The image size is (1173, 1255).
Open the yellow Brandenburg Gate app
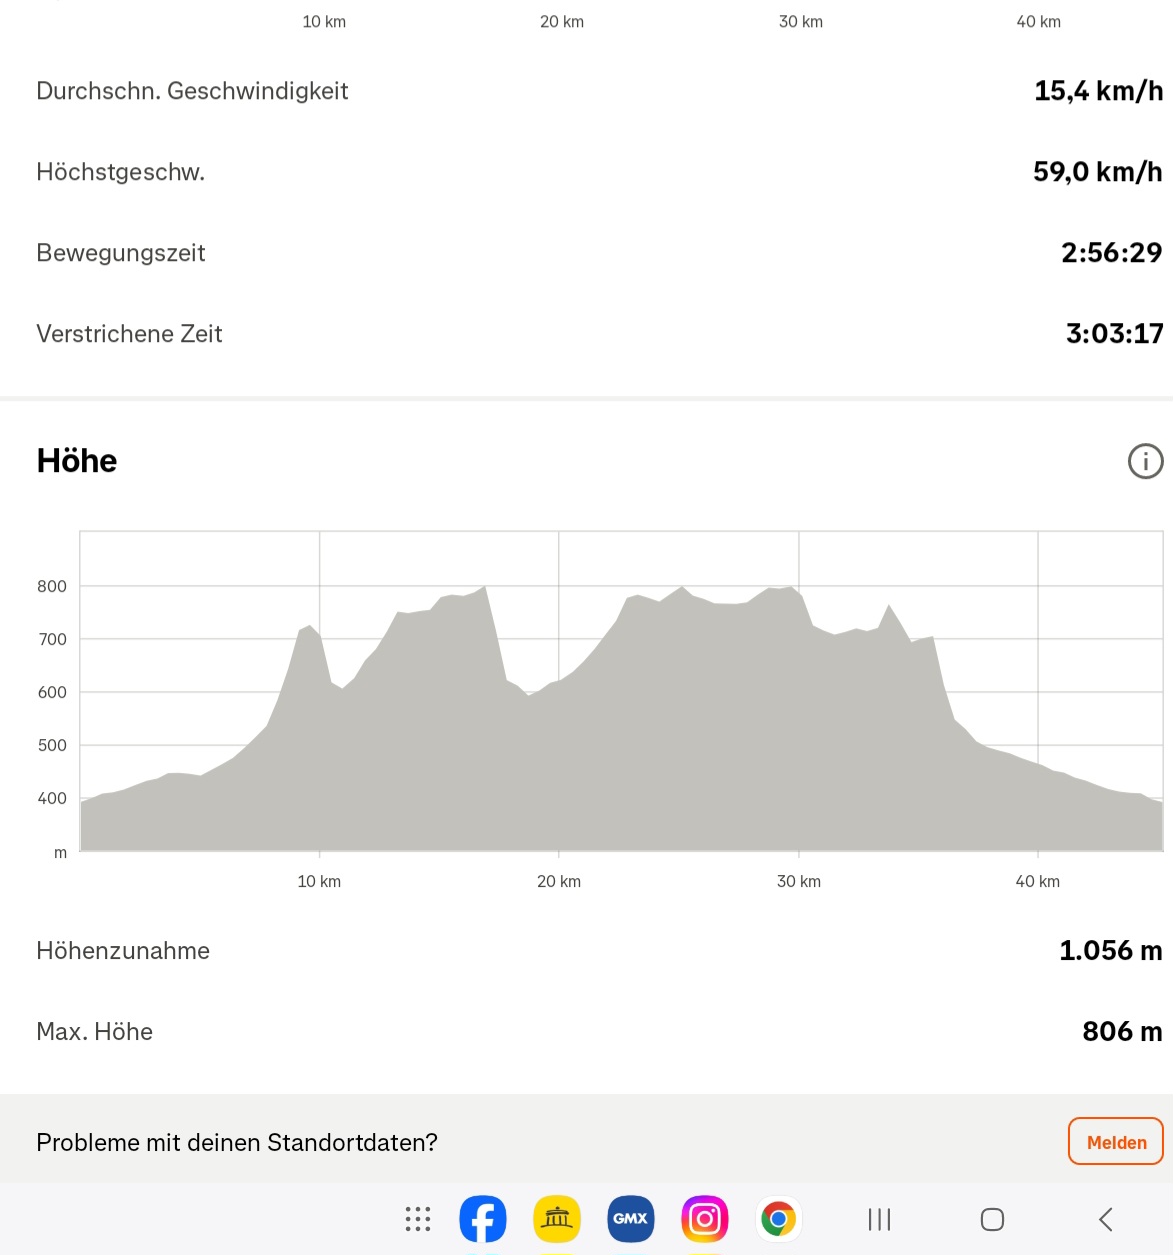[x=557, y=1219]
